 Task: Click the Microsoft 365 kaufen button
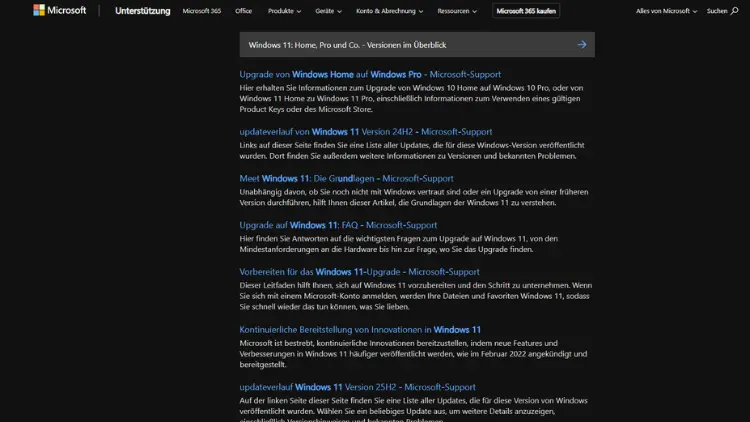[526, 11]
